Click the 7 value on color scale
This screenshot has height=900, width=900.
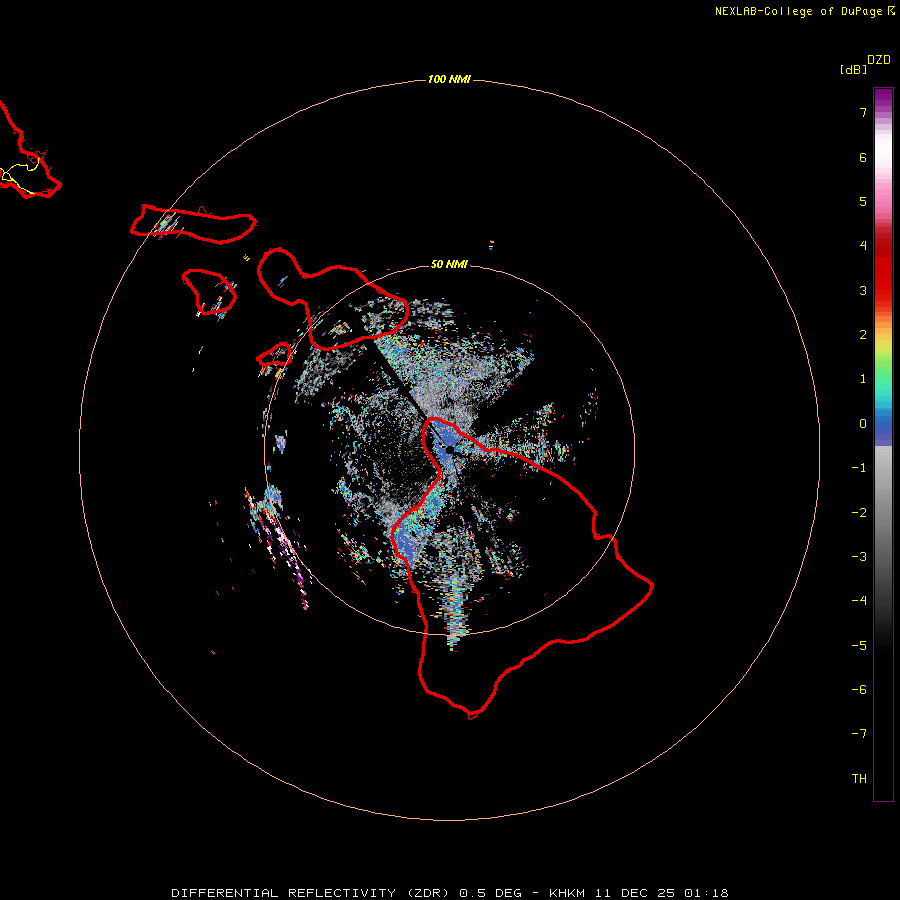863,112
